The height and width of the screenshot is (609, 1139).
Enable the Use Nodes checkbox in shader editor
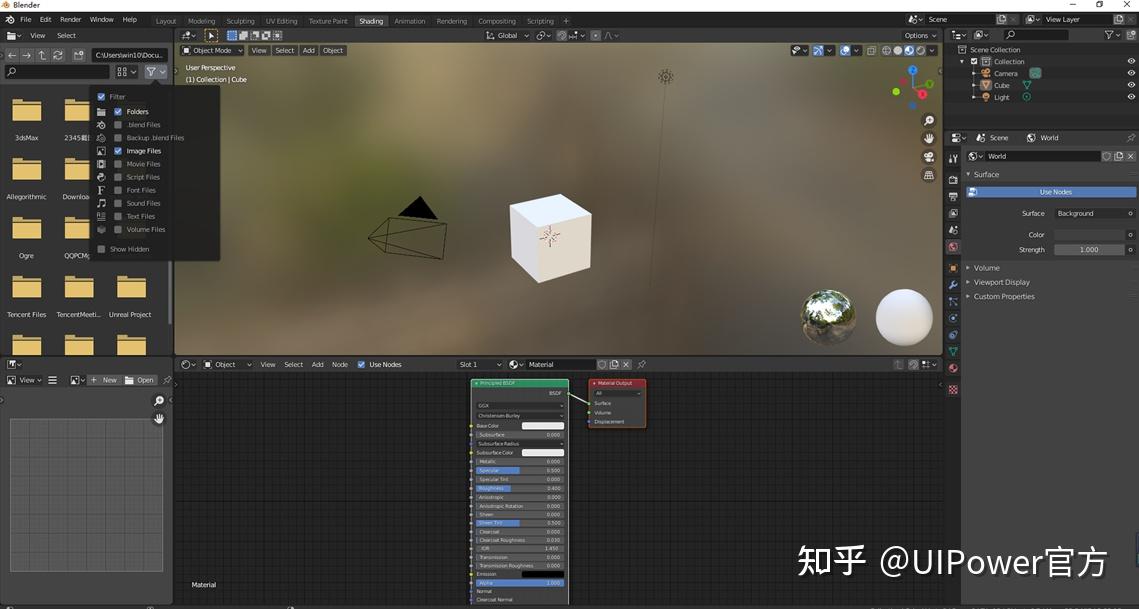(x=362, y=364)
